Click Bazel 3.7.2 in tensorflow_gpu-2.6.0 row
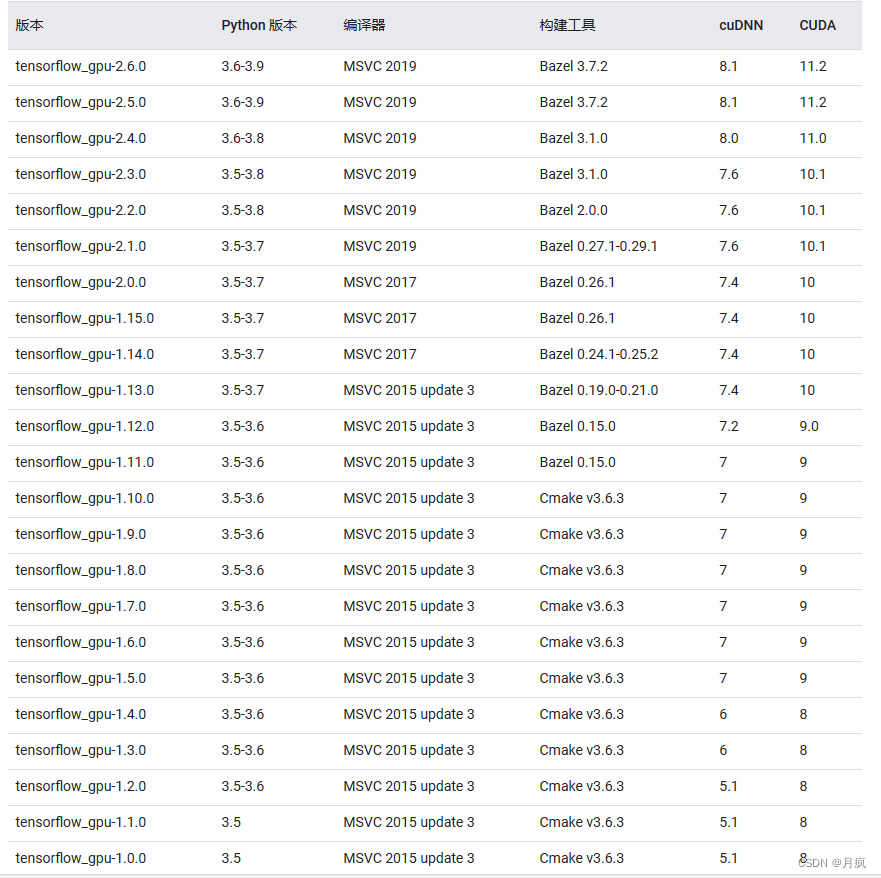This screenshot has height=878, width=881. (573, 66)
